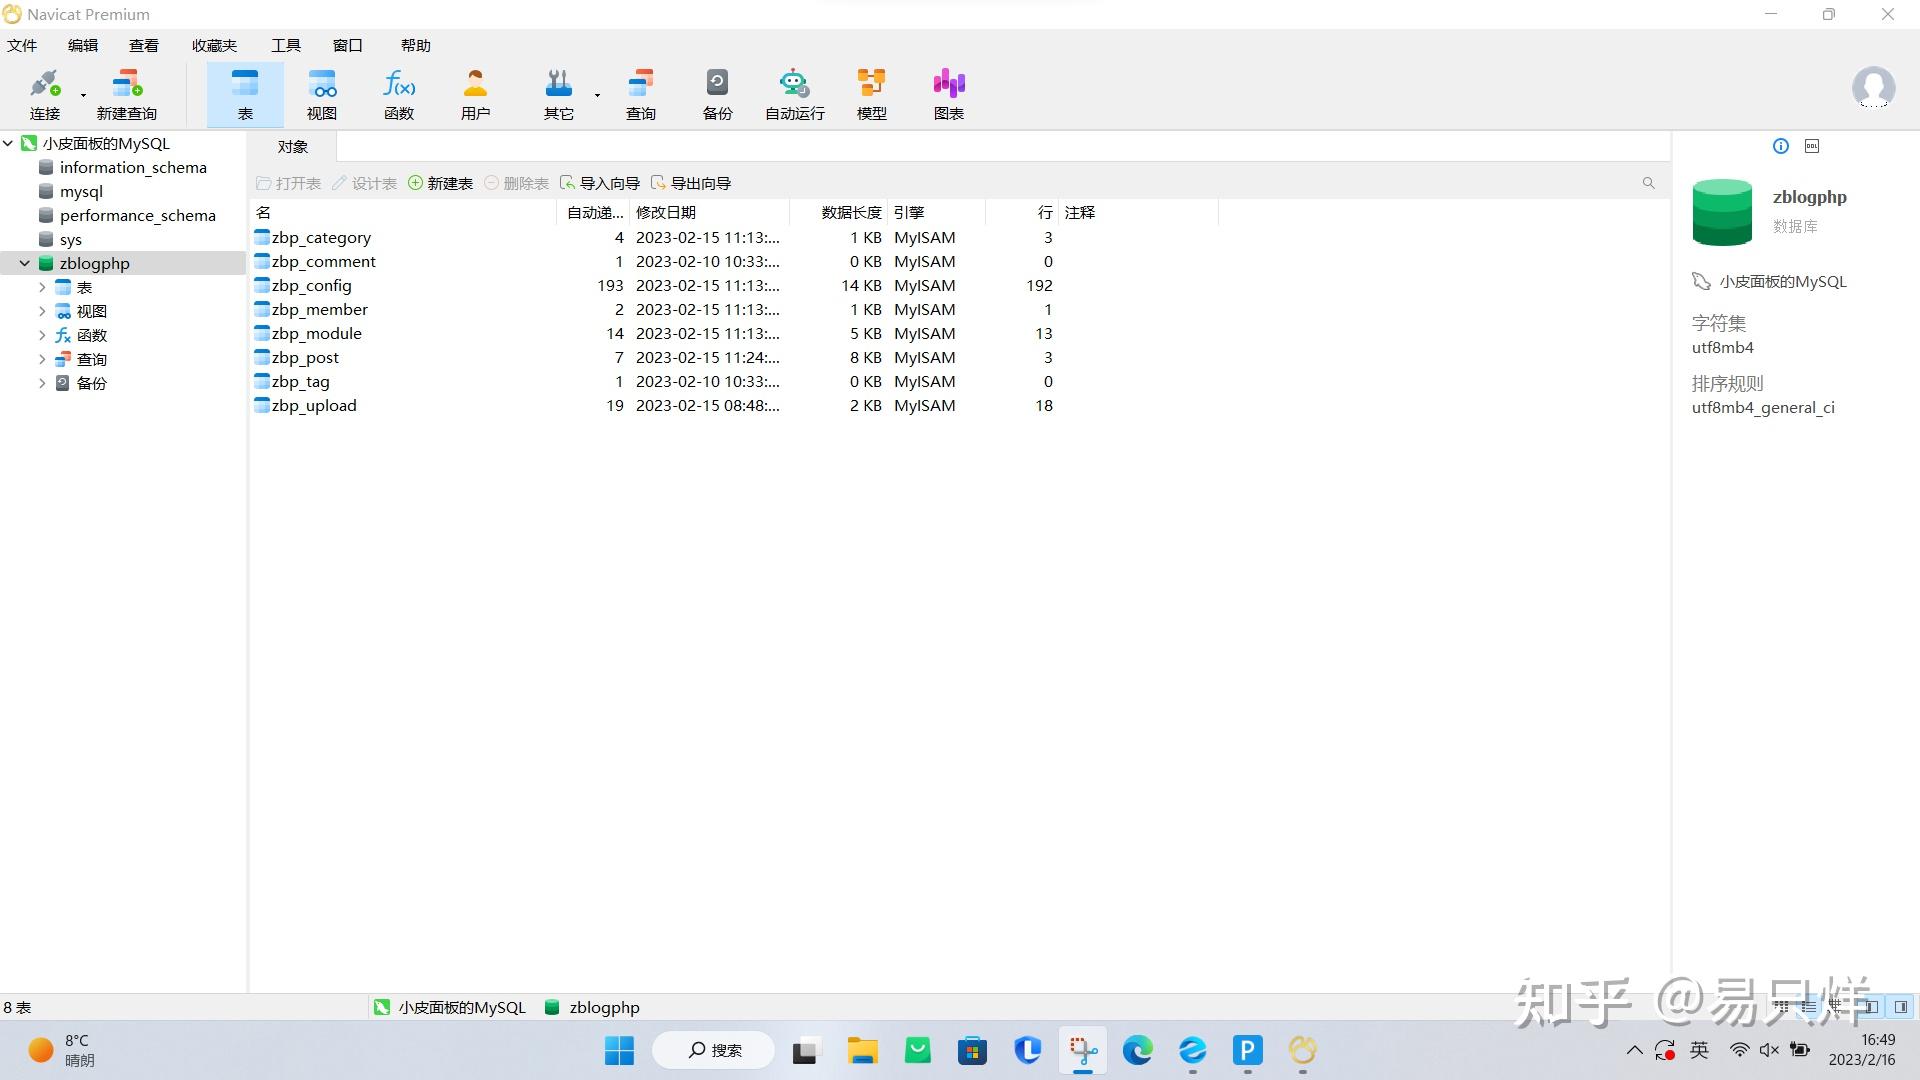This screenshot has height=1080, width=1920.
Task: Collapse the zblogphp database node
Action: [x=24, y=263]
